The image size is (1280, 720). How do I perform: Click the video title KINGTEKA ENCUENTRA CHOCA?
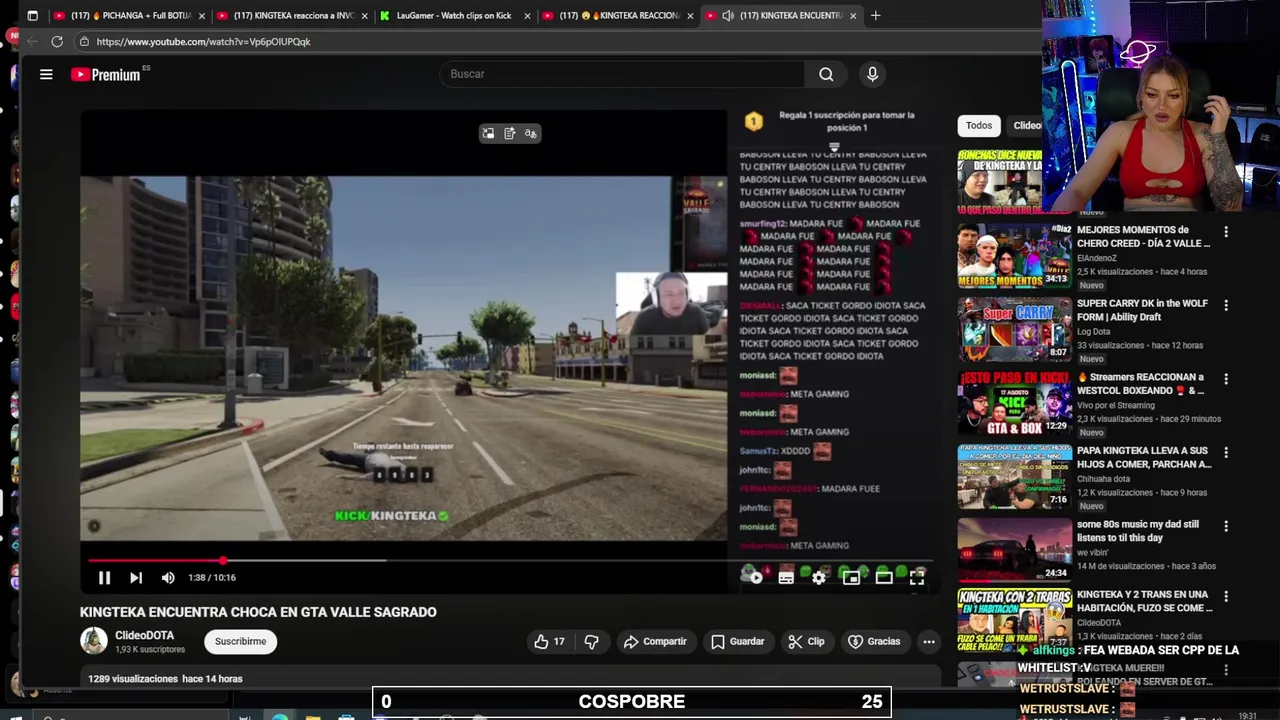(x=258, y=612)
